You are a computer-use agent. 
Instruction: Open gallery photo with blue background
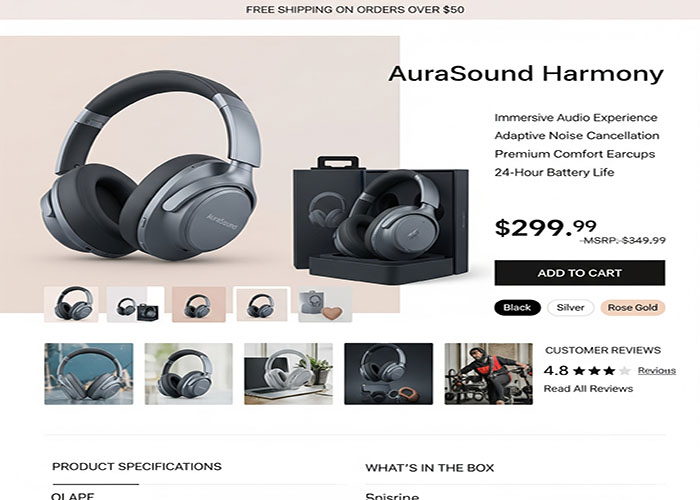pyautogui.click(x=89, y=374)
